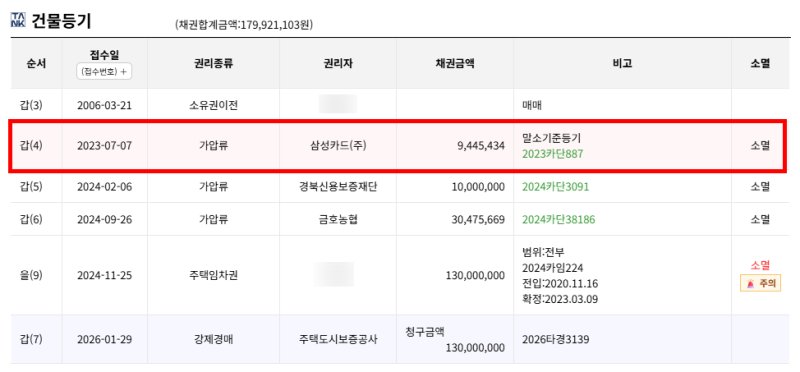
Task: Click the 건물등기 section heading
Action: [62, 21]
